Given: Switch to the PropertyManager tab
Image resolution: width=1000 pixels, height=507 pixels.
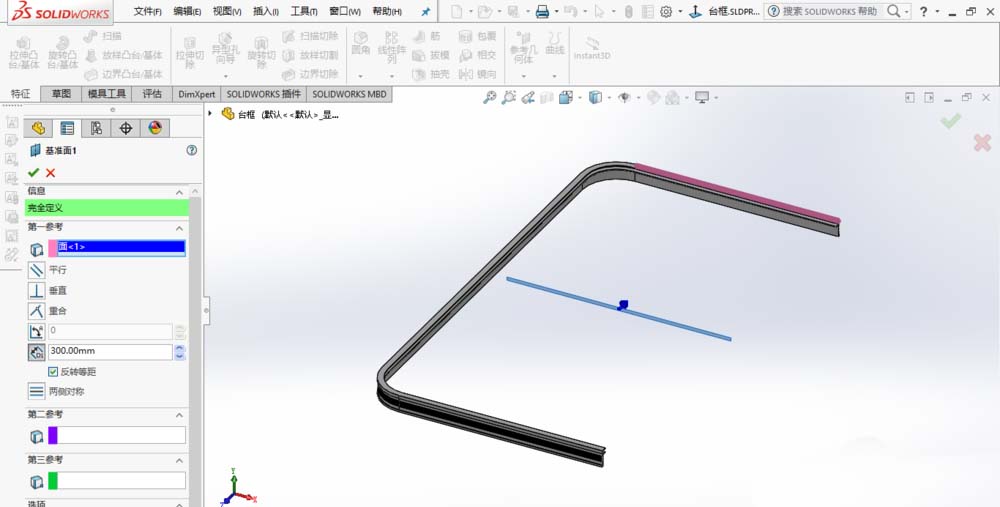Looking at the screenshot, I should pos(67,128).
